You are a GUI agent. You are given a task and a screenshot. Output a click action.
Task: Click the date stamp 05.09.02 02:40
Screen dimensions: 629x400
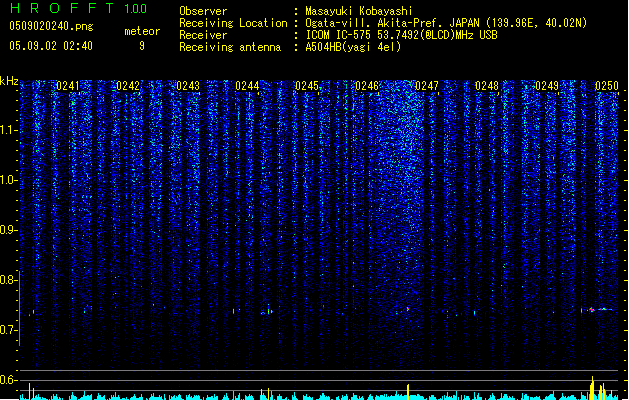tap(51, 46)
